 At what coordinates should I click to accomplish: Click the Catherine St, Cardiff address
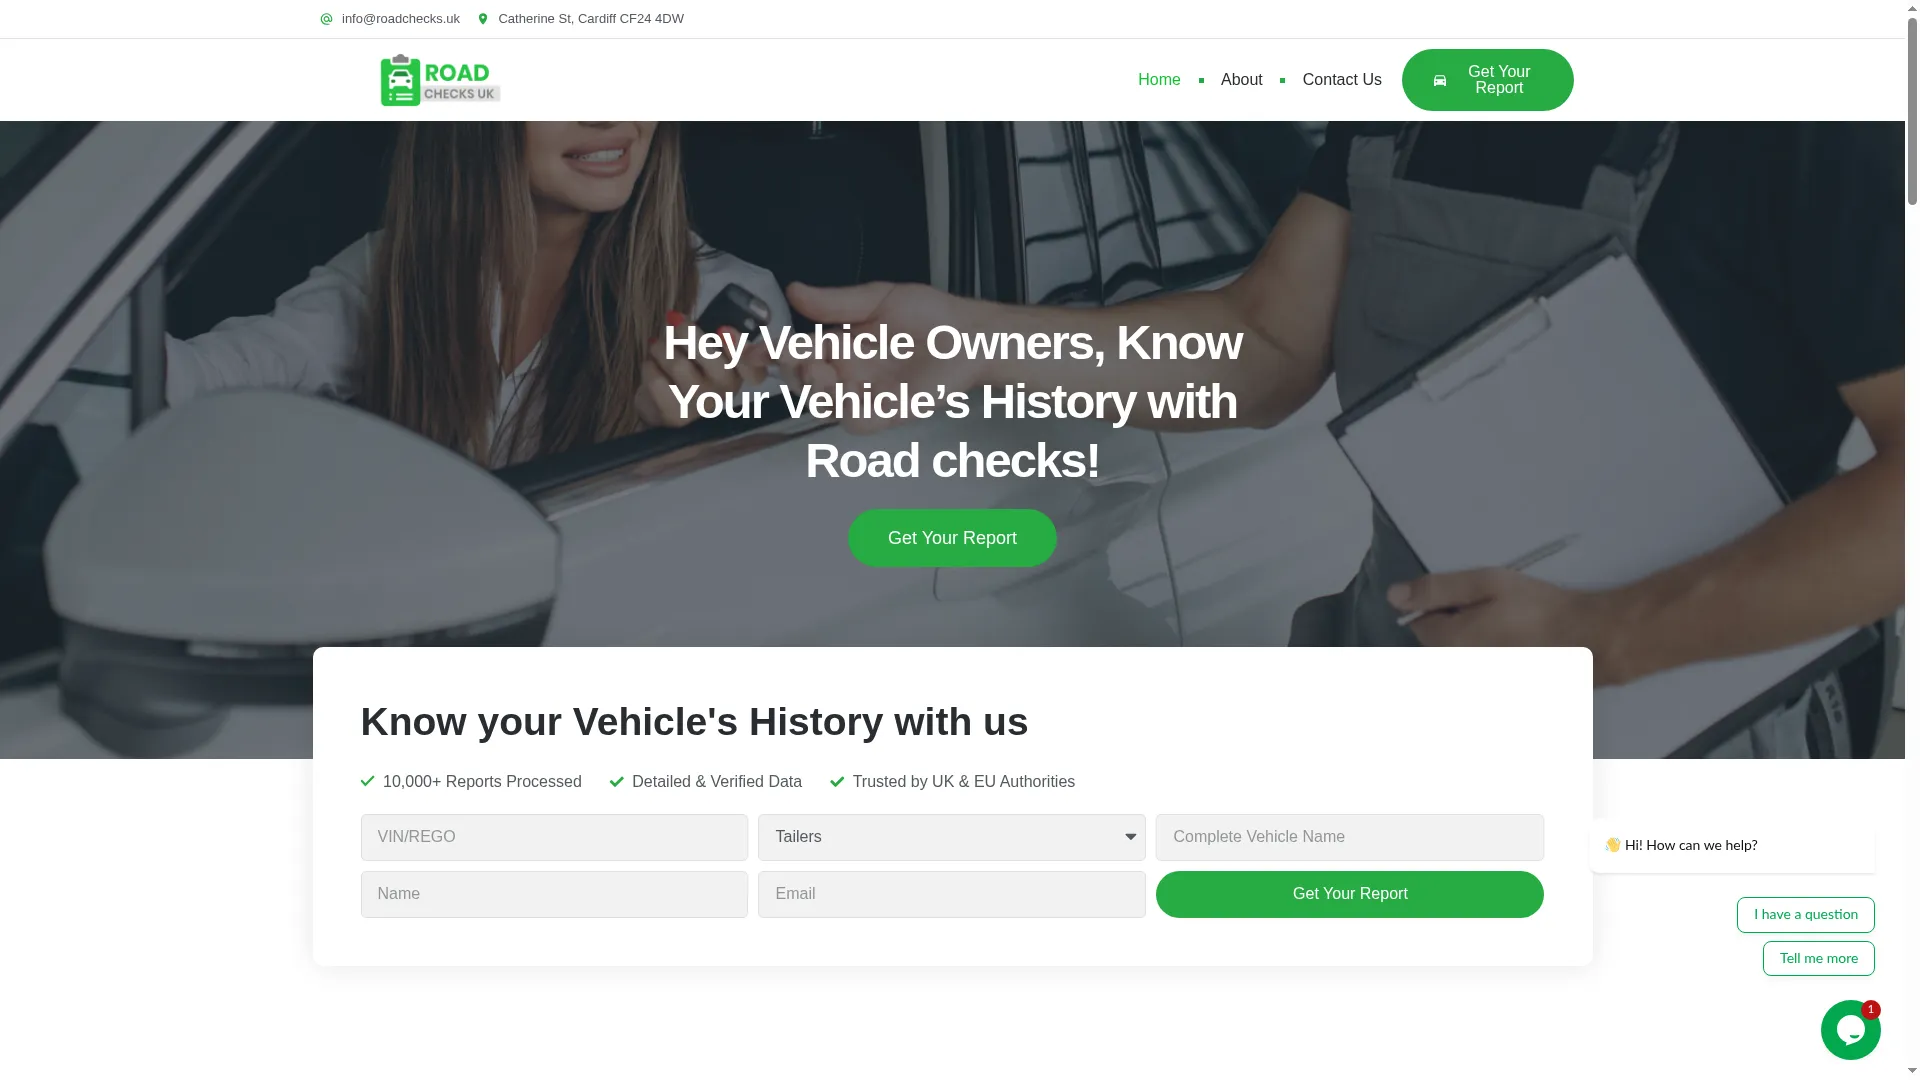click(x=591, y=19)
